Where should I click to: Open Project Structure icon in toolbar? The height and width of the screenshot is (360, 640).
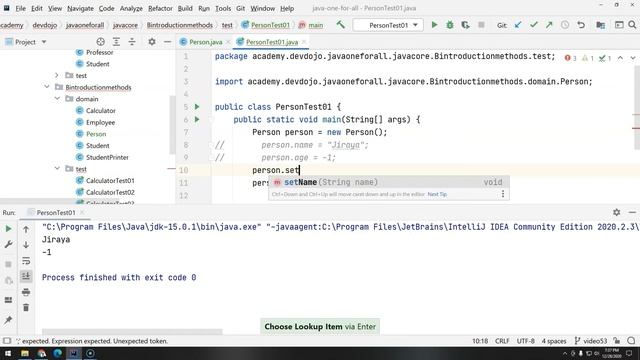coord(600,25)
